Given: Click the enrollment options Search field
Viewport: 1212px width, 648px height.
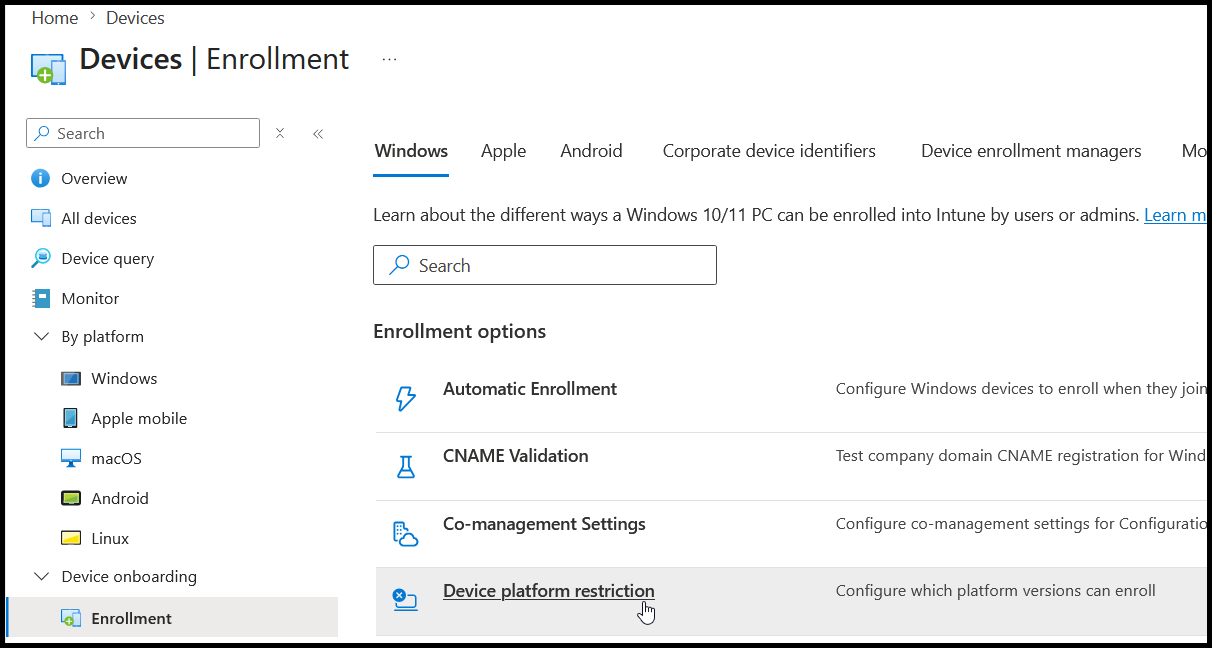Looking at the screenshot, I should (545, 265).
